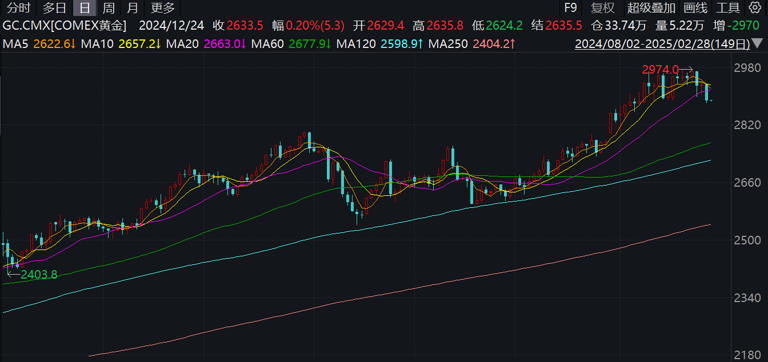
Task: Click the dropdown triangle beside date range
Action: click(756, 45)
